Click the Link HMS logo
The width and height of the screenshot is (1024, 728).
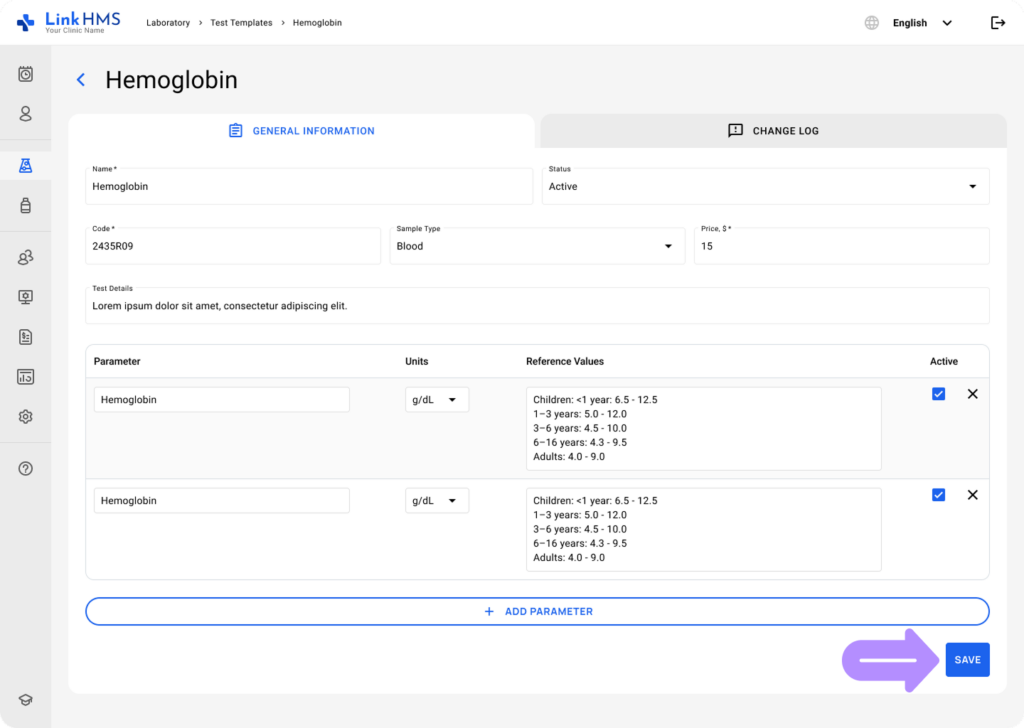tap(70, 22)
